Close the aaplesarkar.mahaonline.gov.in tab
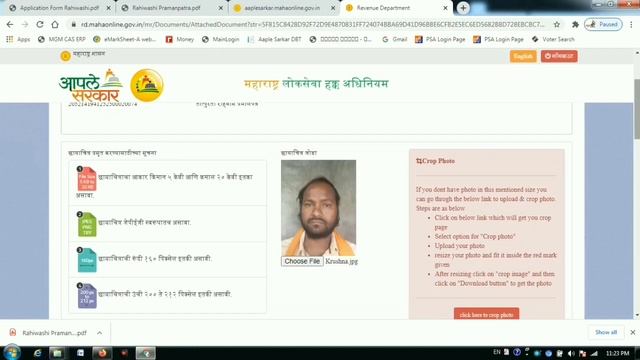This screenshot has height=360, width=640. pos(333,8)
